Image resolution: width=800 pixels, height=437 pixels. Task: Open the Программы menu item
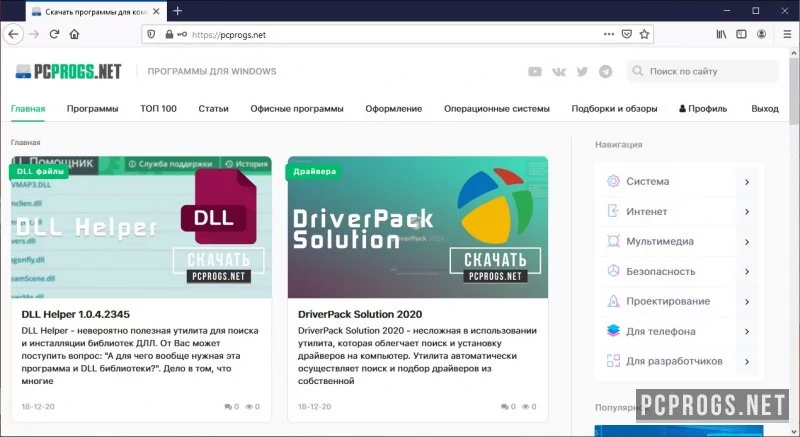tap(92, 109)
